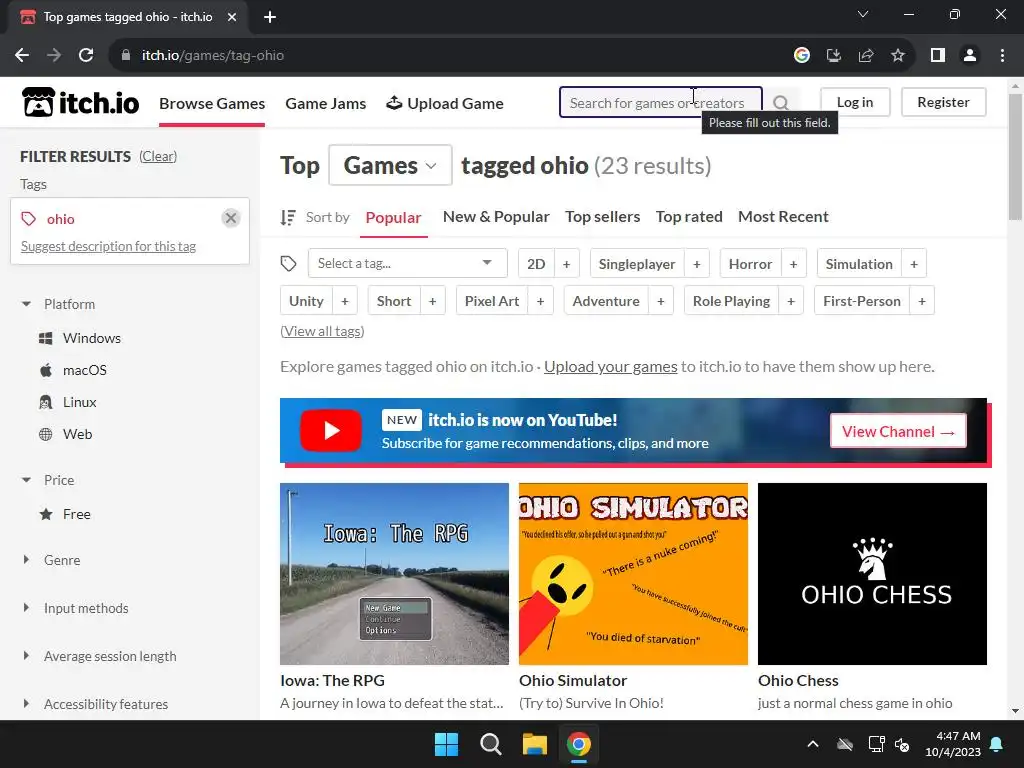
Task: Click the Upload your games link
Action: coord(611,366)
